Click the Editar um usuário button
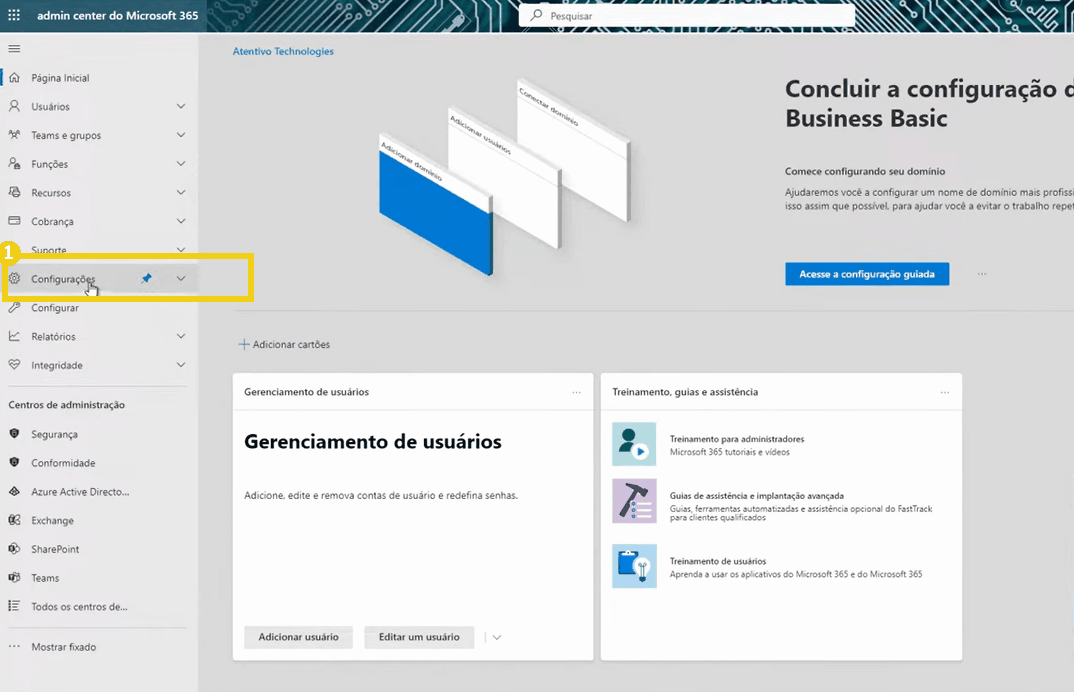Viewport: 1074px width, 692px height. (x=419, y=637)
